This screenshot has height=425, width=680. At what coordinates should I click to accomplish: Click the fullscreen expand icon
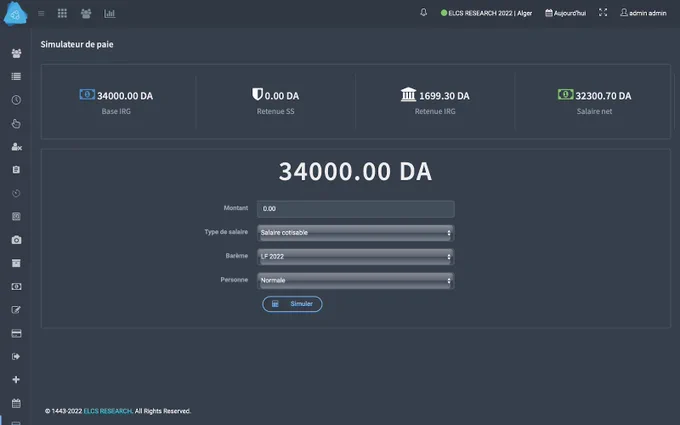click(x=603, y=13)
